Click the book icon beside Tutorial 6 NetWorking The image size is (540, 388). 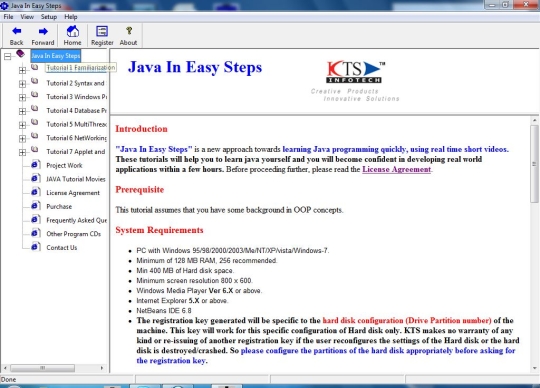(x=34, y=136)
